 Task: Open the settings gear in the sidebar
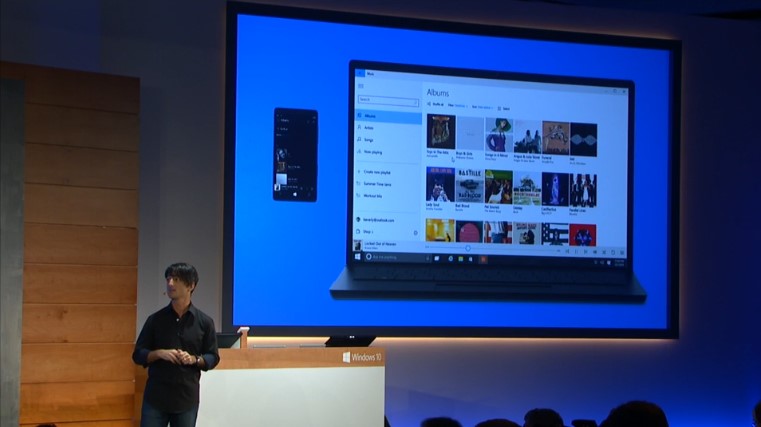[x=415, y=232]
